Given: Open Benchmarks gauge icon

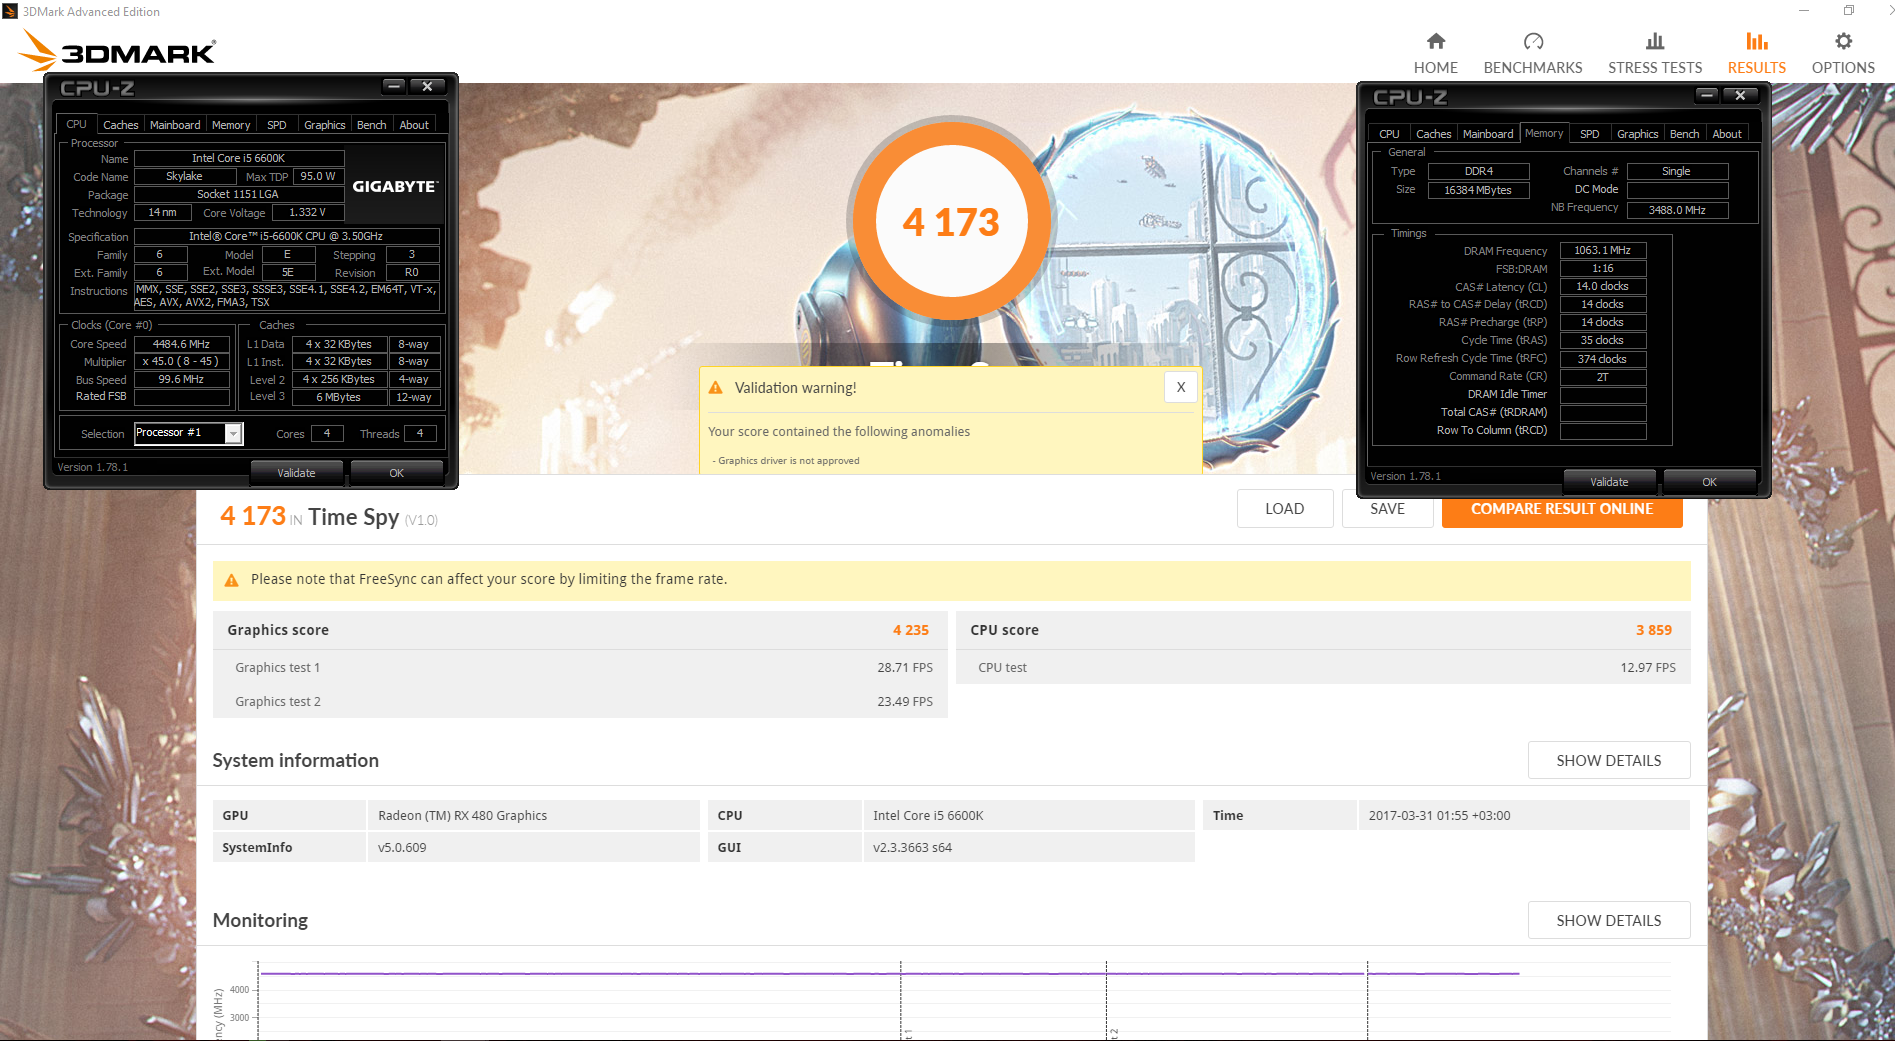Looking at the screenshot, I should click(x=1533, y=41).
